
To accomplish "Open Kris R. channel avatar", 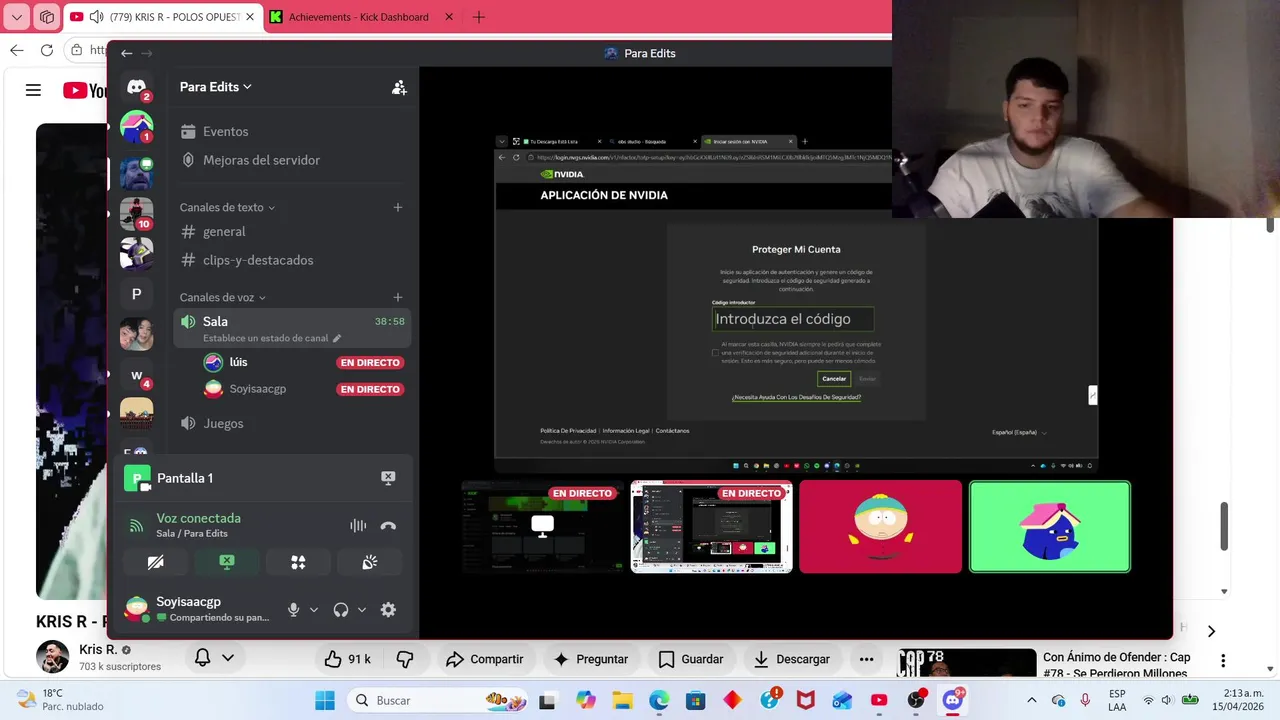I will tap(53, 657).
